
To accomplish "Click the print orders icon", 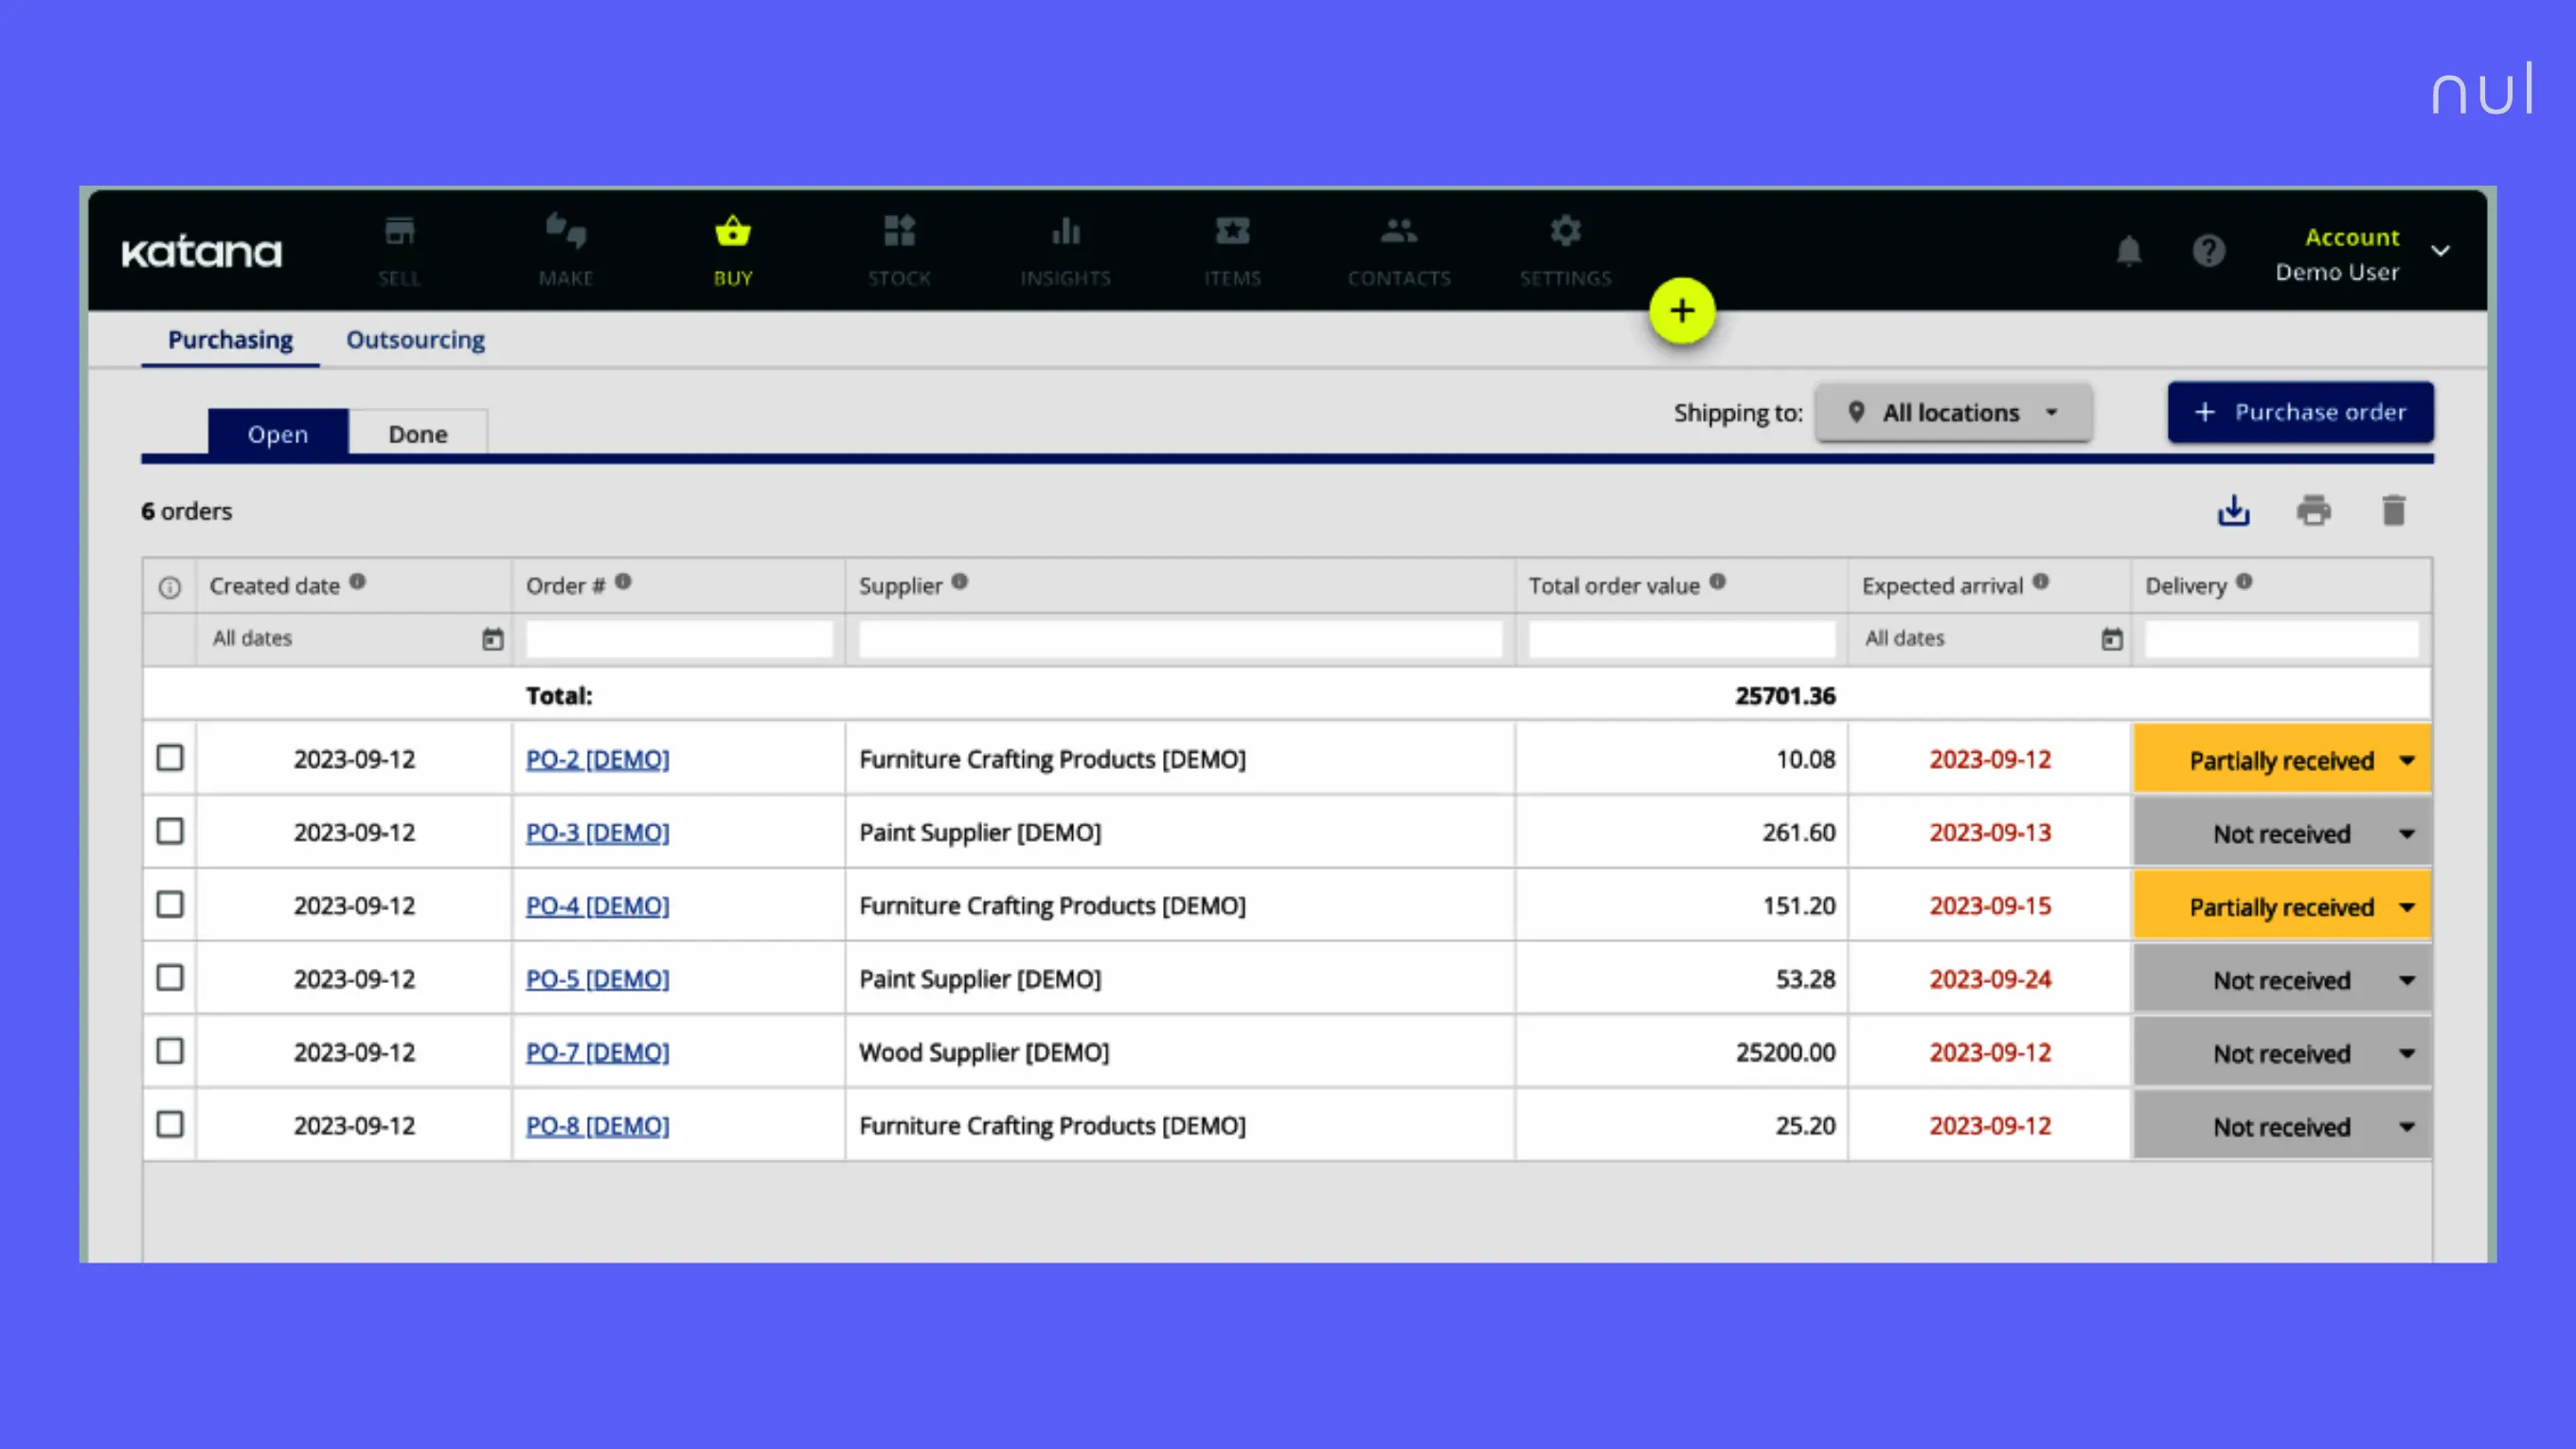I will (2314, 511).
